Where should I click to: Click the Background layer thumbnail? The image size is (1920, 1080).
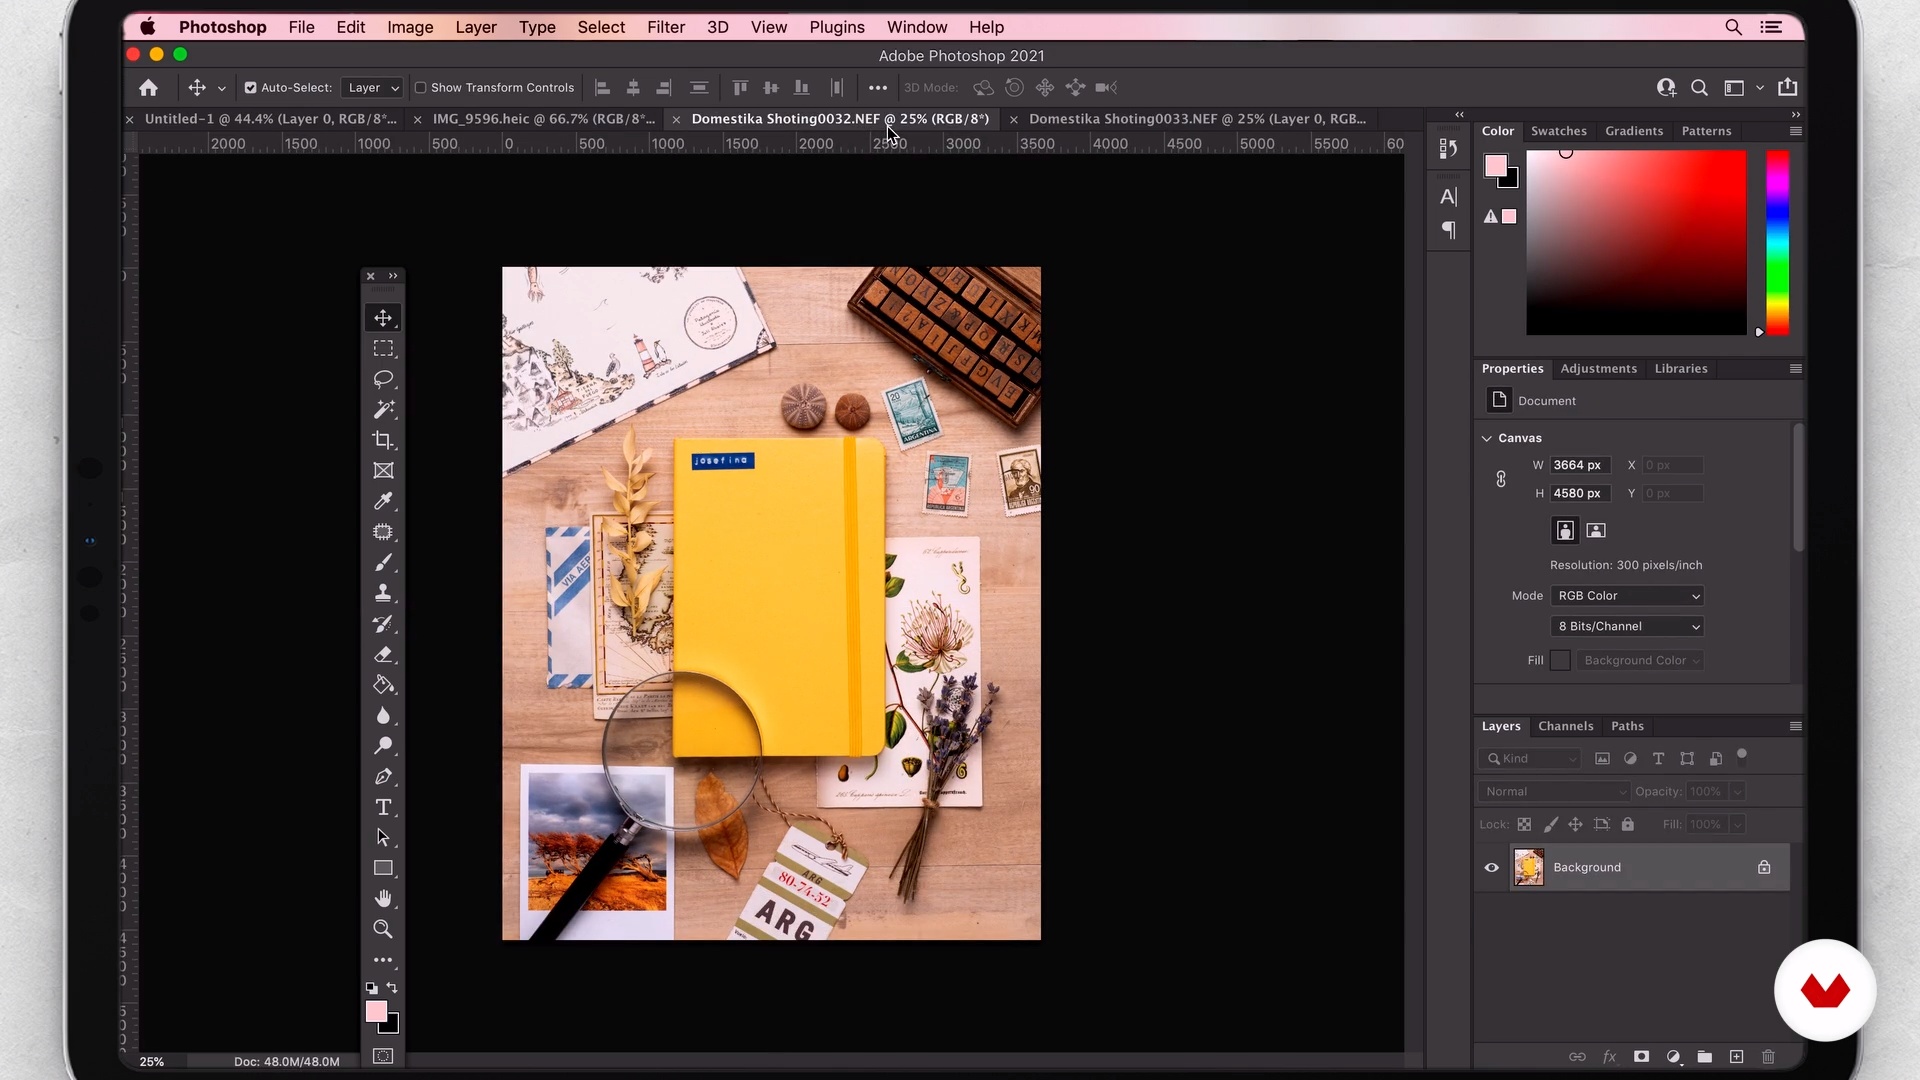point(1528,868)
